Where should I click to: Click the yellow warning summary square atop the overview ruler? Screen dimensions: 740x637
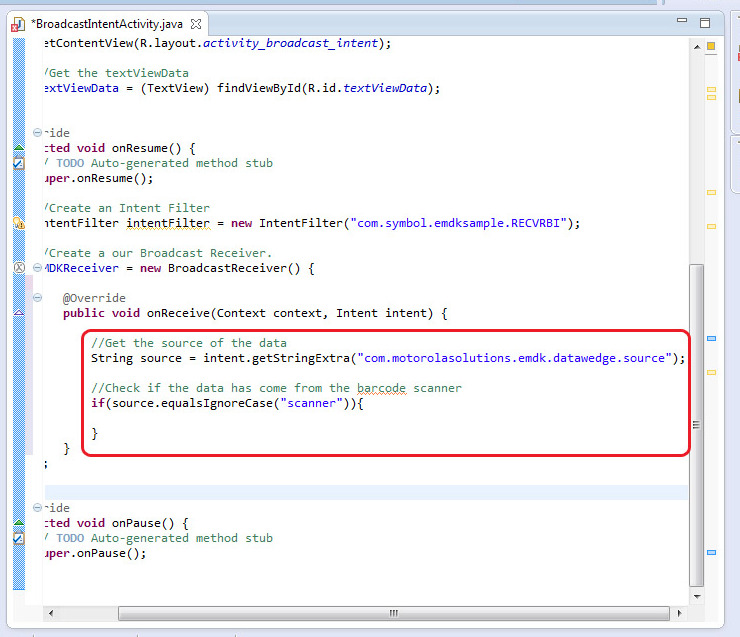pyautogui.click(x=711, y=46)
